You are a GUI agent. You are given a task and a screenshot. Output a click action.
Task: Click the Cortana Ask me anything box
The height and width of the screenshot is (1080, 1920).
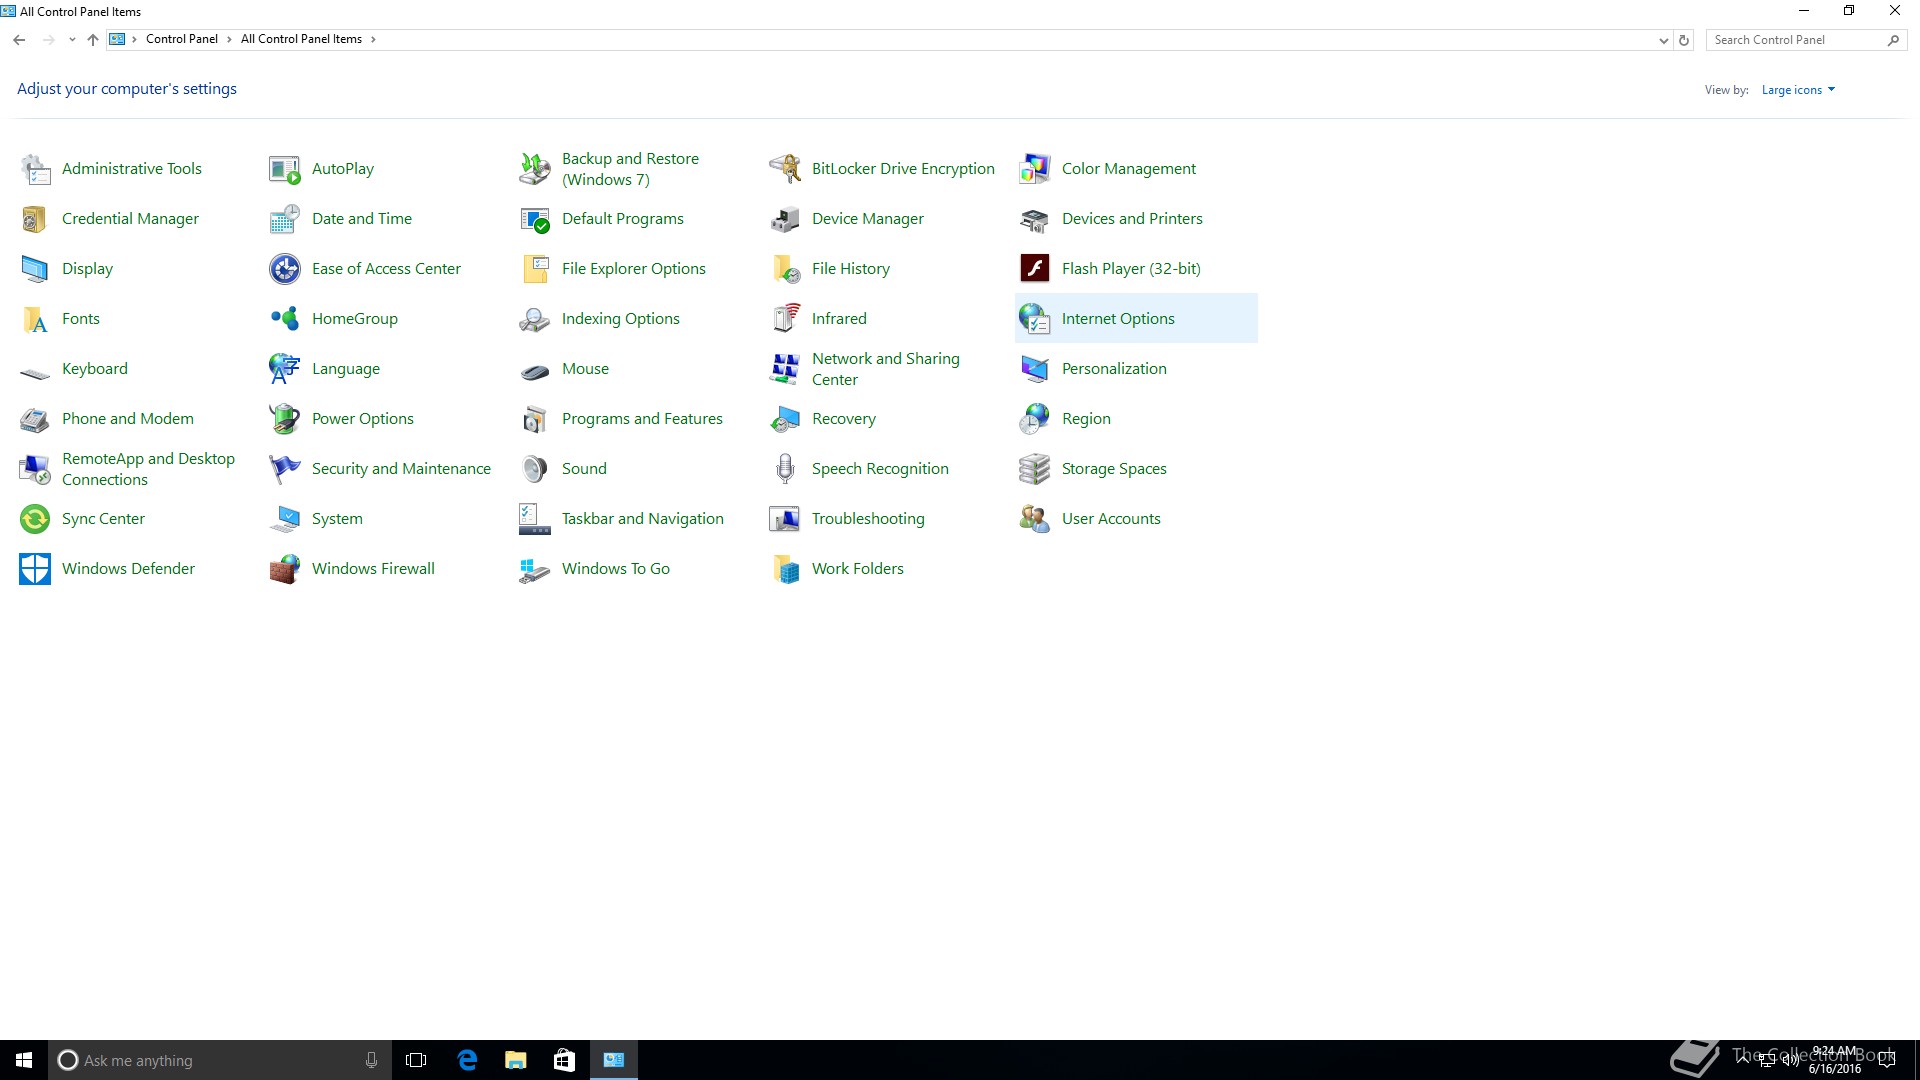point(219,1060)
